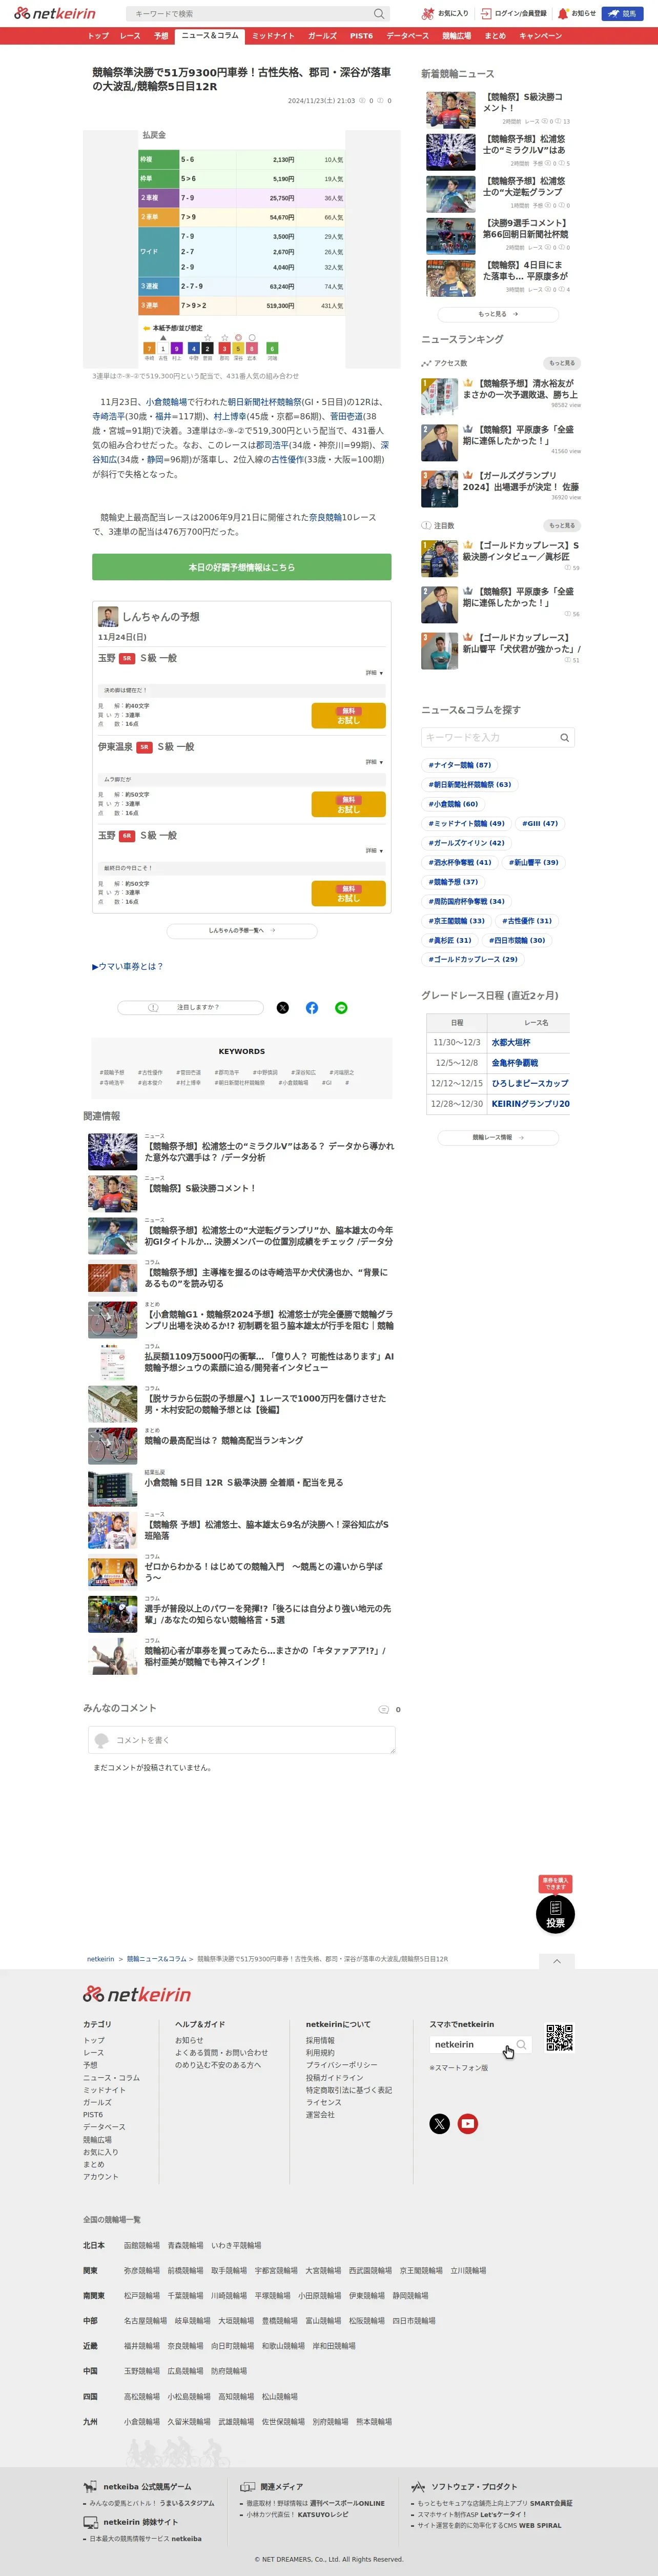Click #ナイター競輪 (87) tag
Image resolution: width=658 pixels, height=2576 pixels.
point(460,765)
